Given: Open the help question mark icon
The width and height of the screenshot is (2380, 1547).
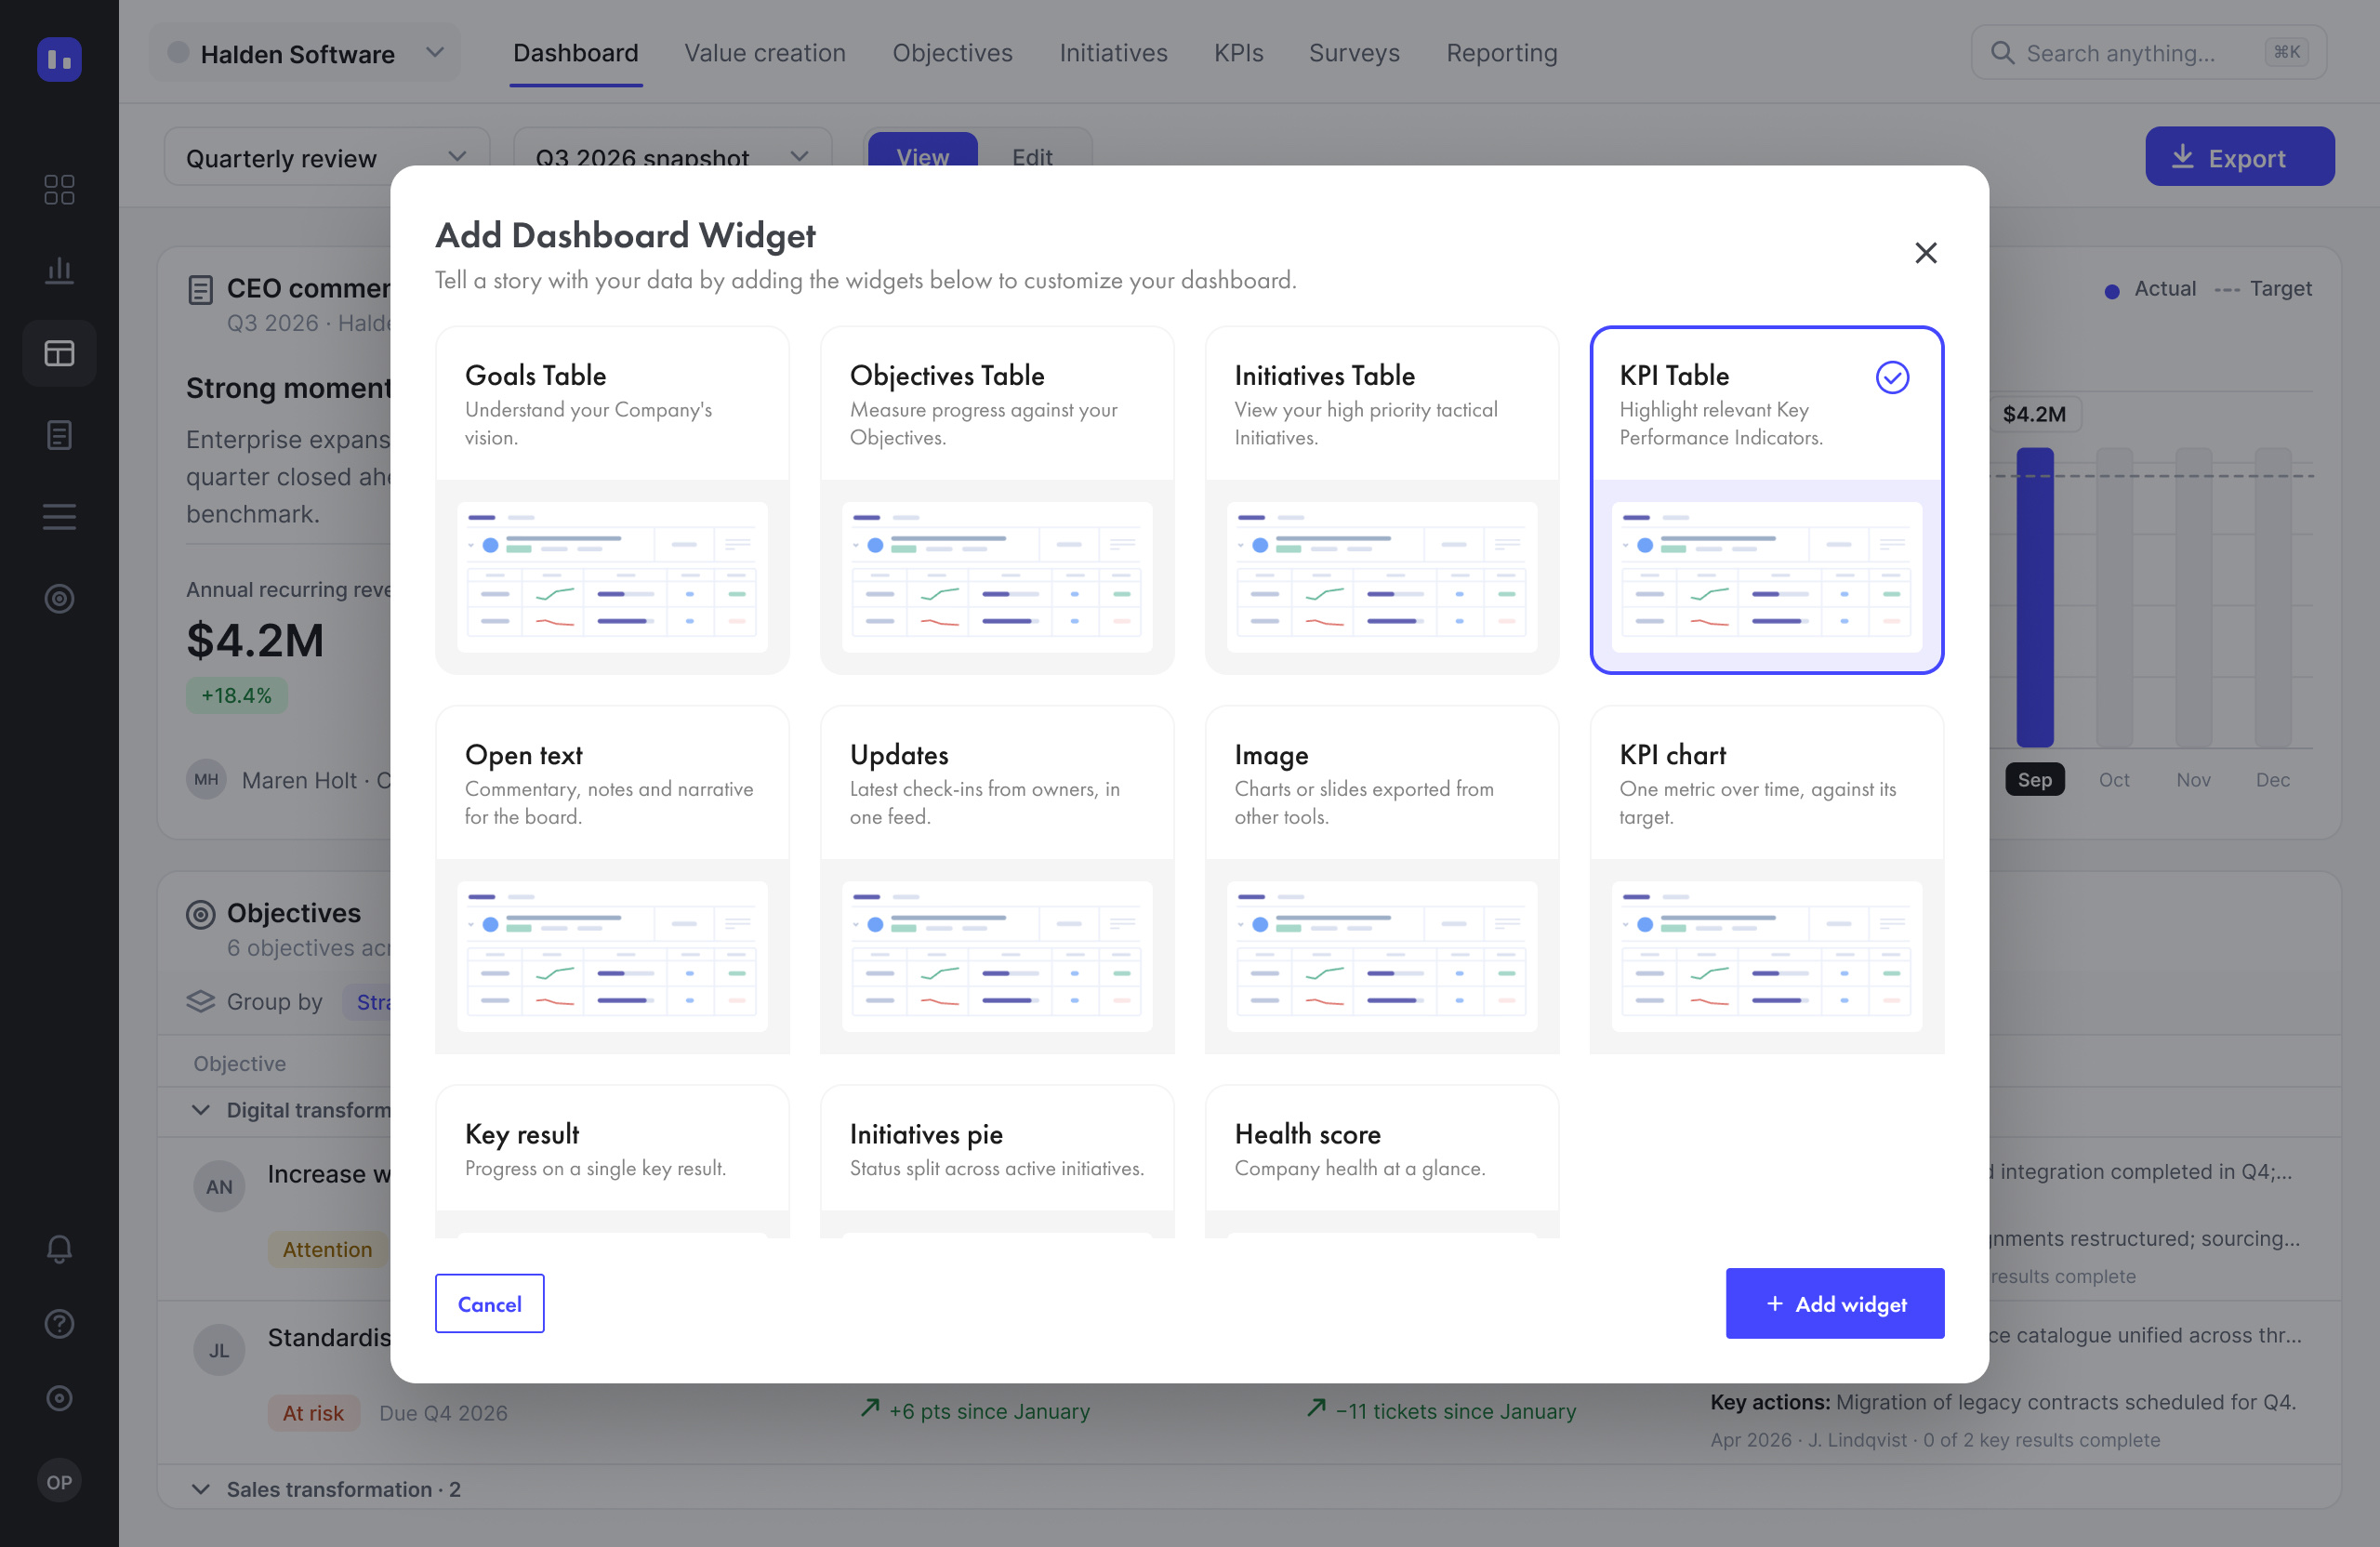Looking at the screenshot, I should coord(59,1323).
